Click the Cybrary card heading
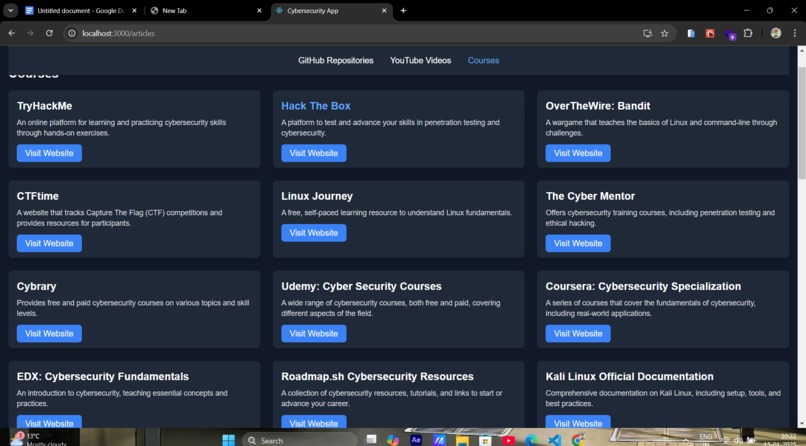The image size is (806, 446). 36,286
